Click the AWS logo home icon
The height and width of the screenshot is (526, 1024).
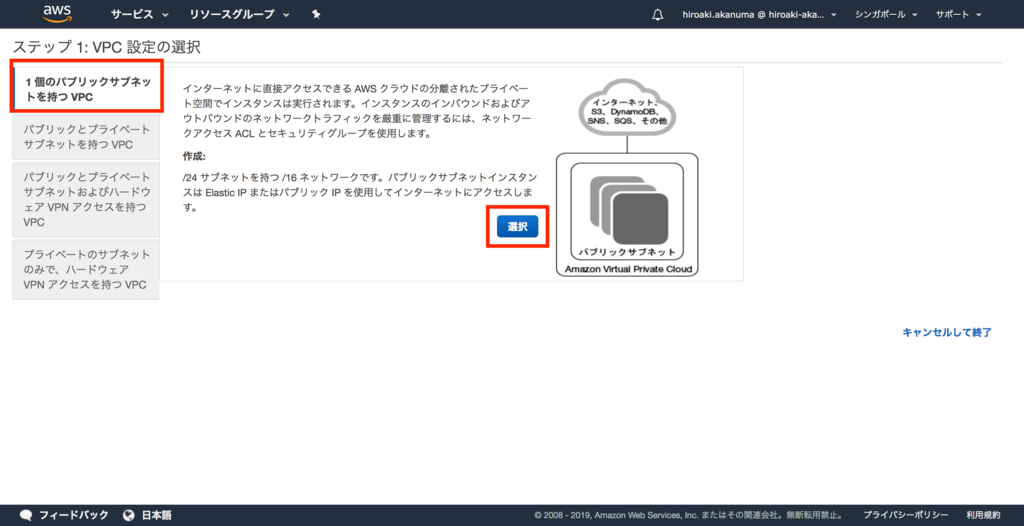57,14
